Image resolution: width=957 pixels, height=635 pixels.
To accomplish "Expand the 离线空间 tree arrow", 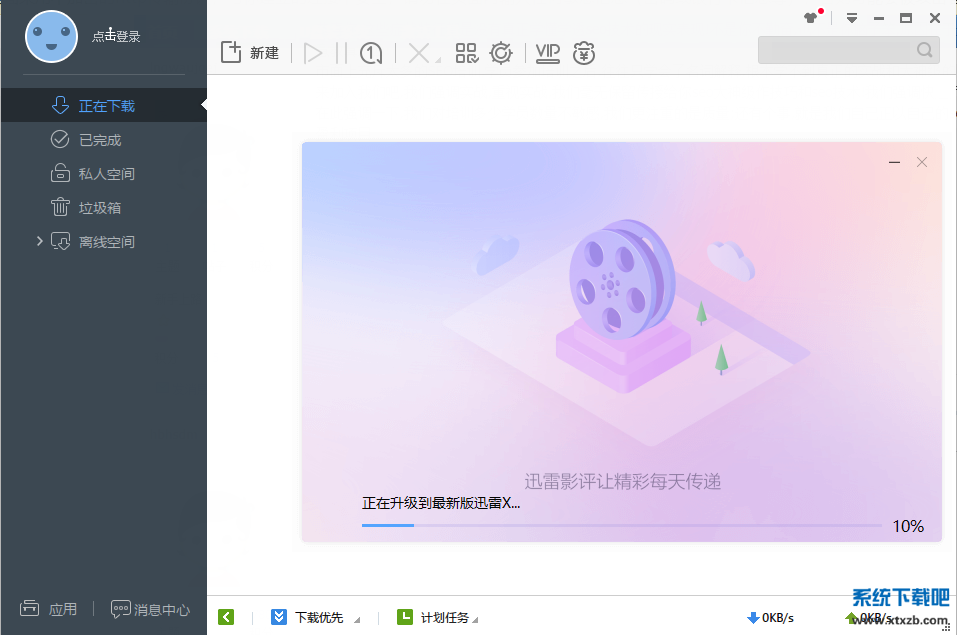I will (39, 241).
